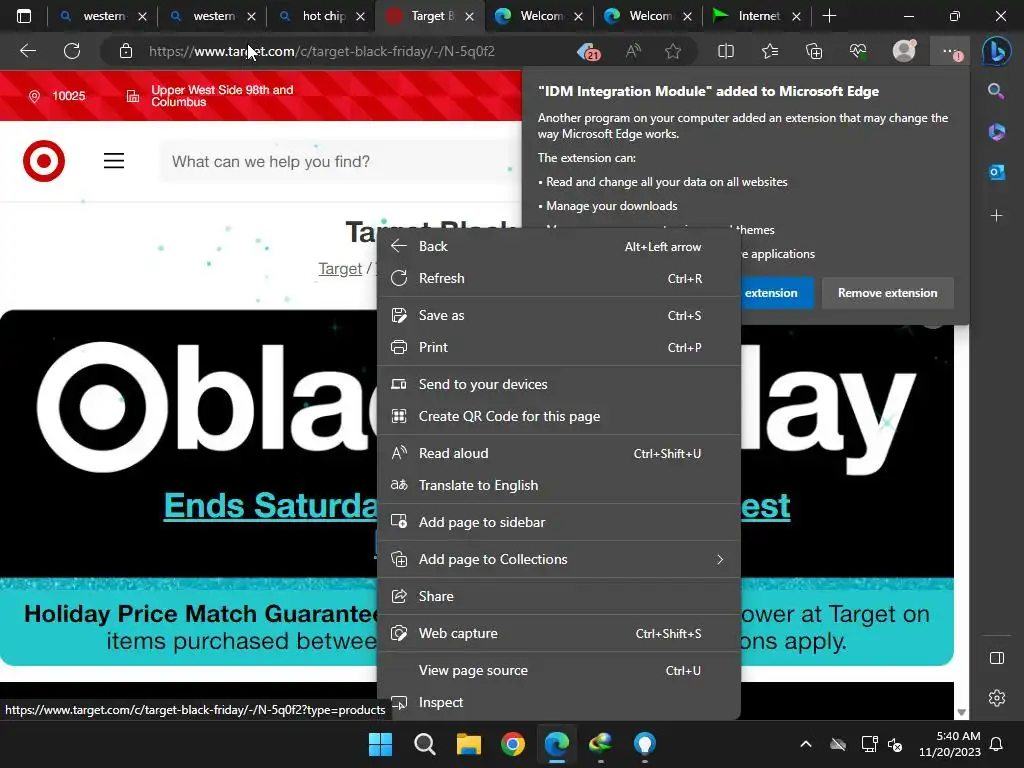
Task: Add this page to favorites with the star icon
Action: coord(673,51)
